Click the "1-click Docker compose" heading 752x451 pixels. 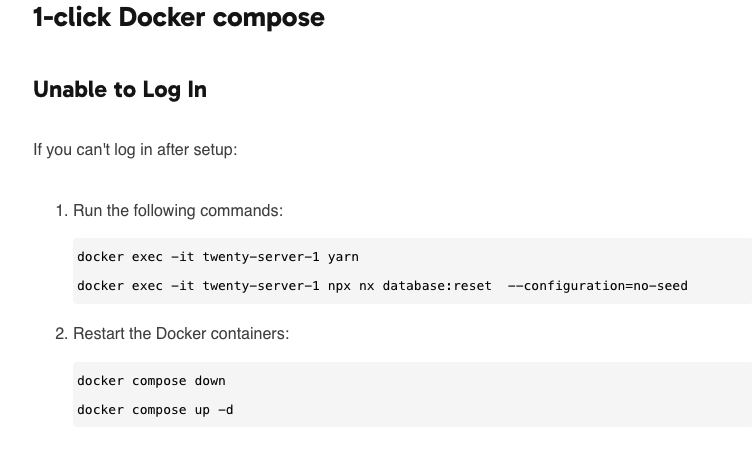[179, 17]
